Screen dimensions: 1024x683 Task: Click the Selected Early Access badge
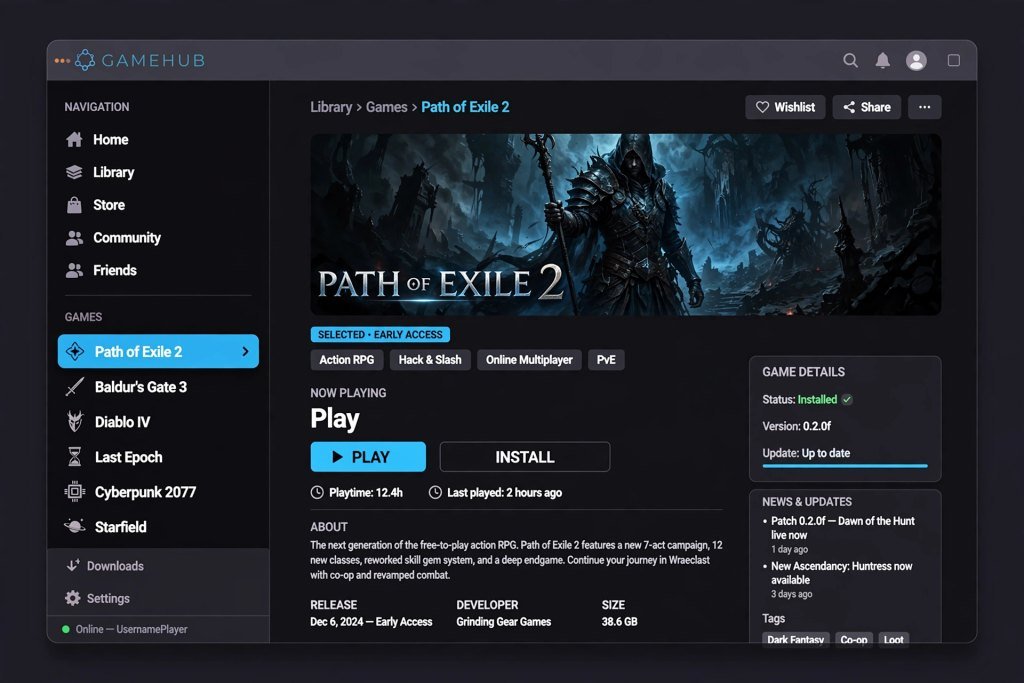pos(380,334)
